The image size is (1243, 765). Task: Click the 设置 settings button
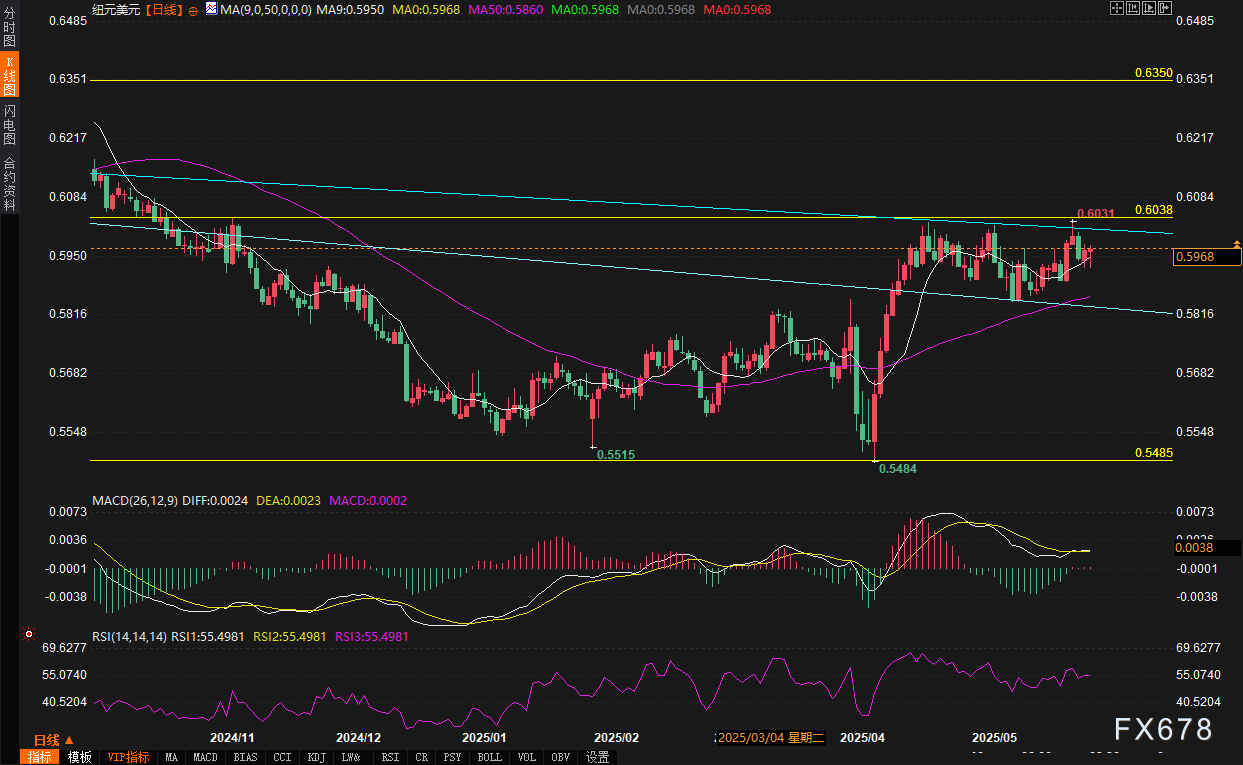[x=598, y=757]
